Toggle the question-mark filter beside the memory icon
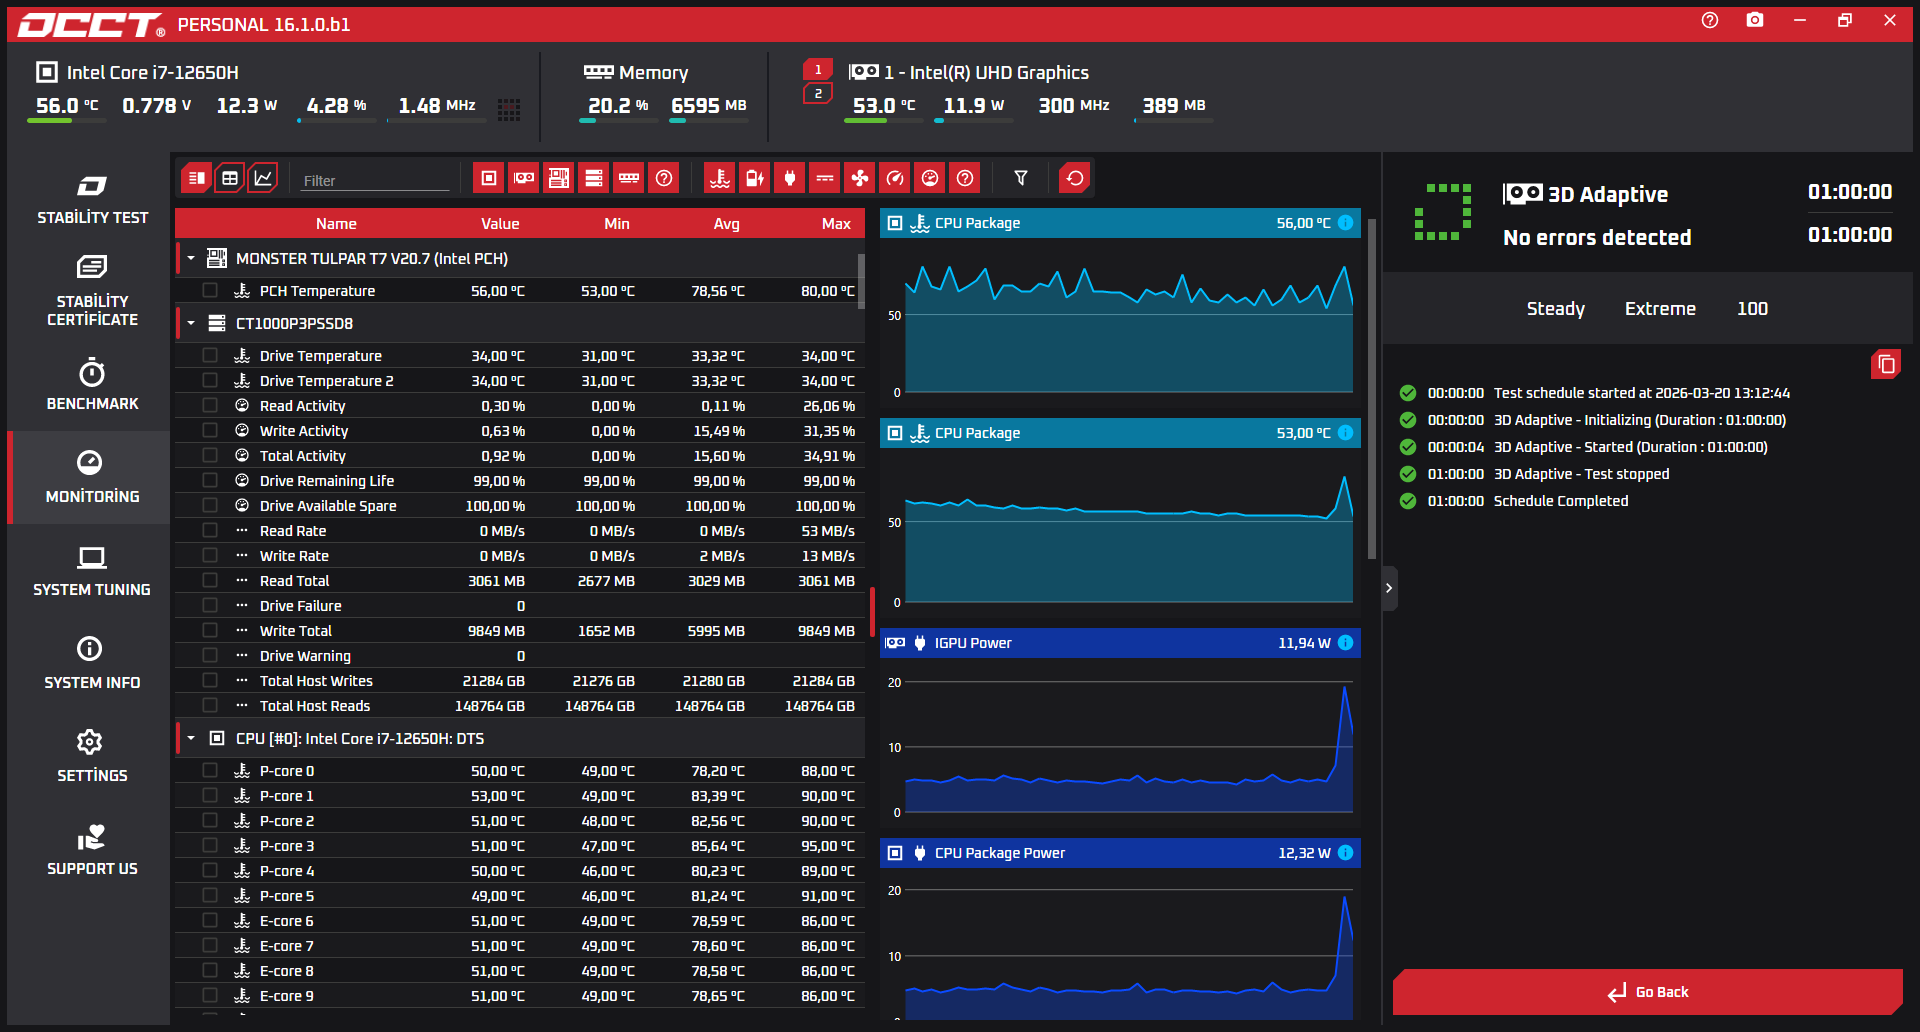This screenshot has height=1032, width=1920. (x=664, y=178)
